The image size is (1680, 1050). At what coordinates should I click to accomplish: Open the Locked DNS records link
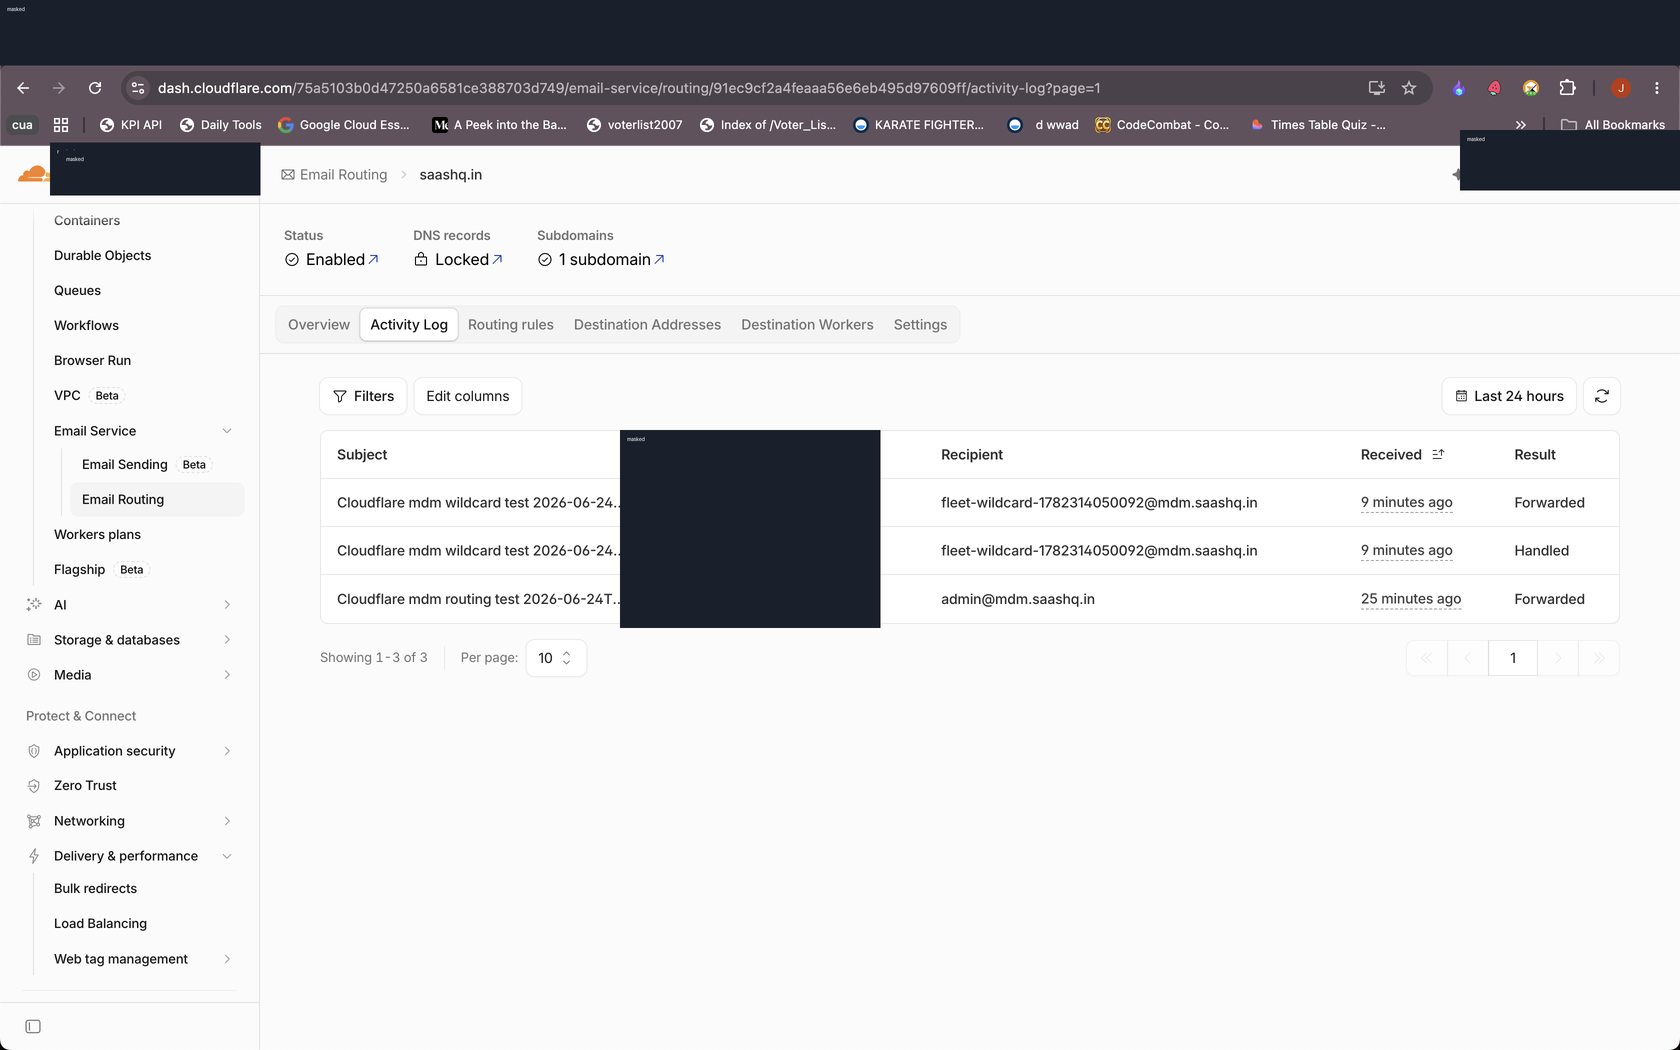click(x=458, y=260)
